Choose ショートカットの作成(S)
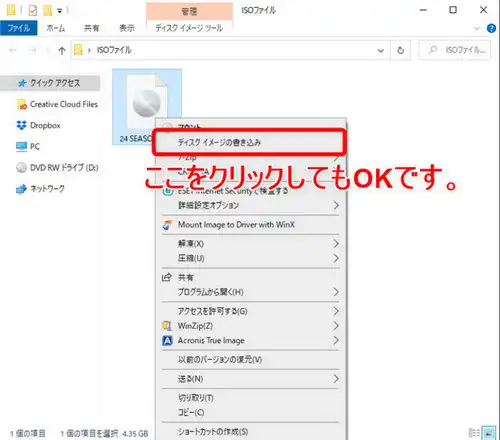500x440 pixels. tap(250, 432)
